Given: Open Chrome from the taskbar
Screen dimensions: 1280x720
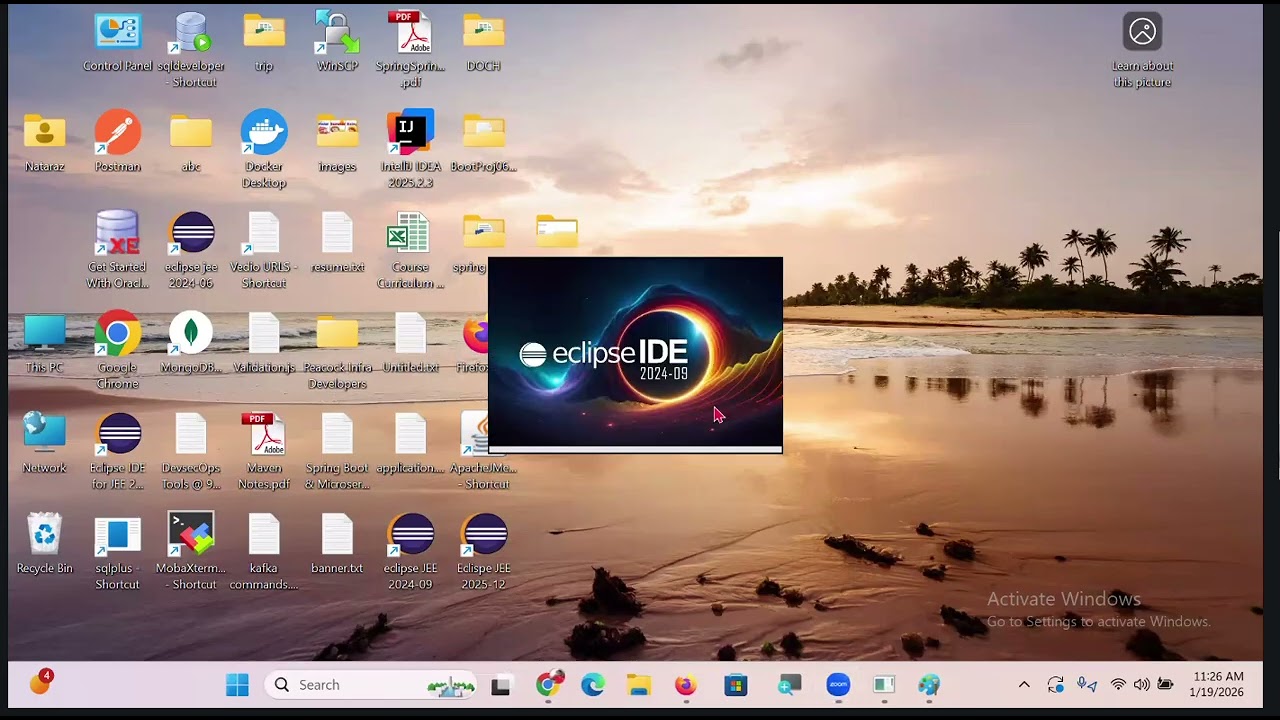Looking at the screenshot, I should coord(548,685).
